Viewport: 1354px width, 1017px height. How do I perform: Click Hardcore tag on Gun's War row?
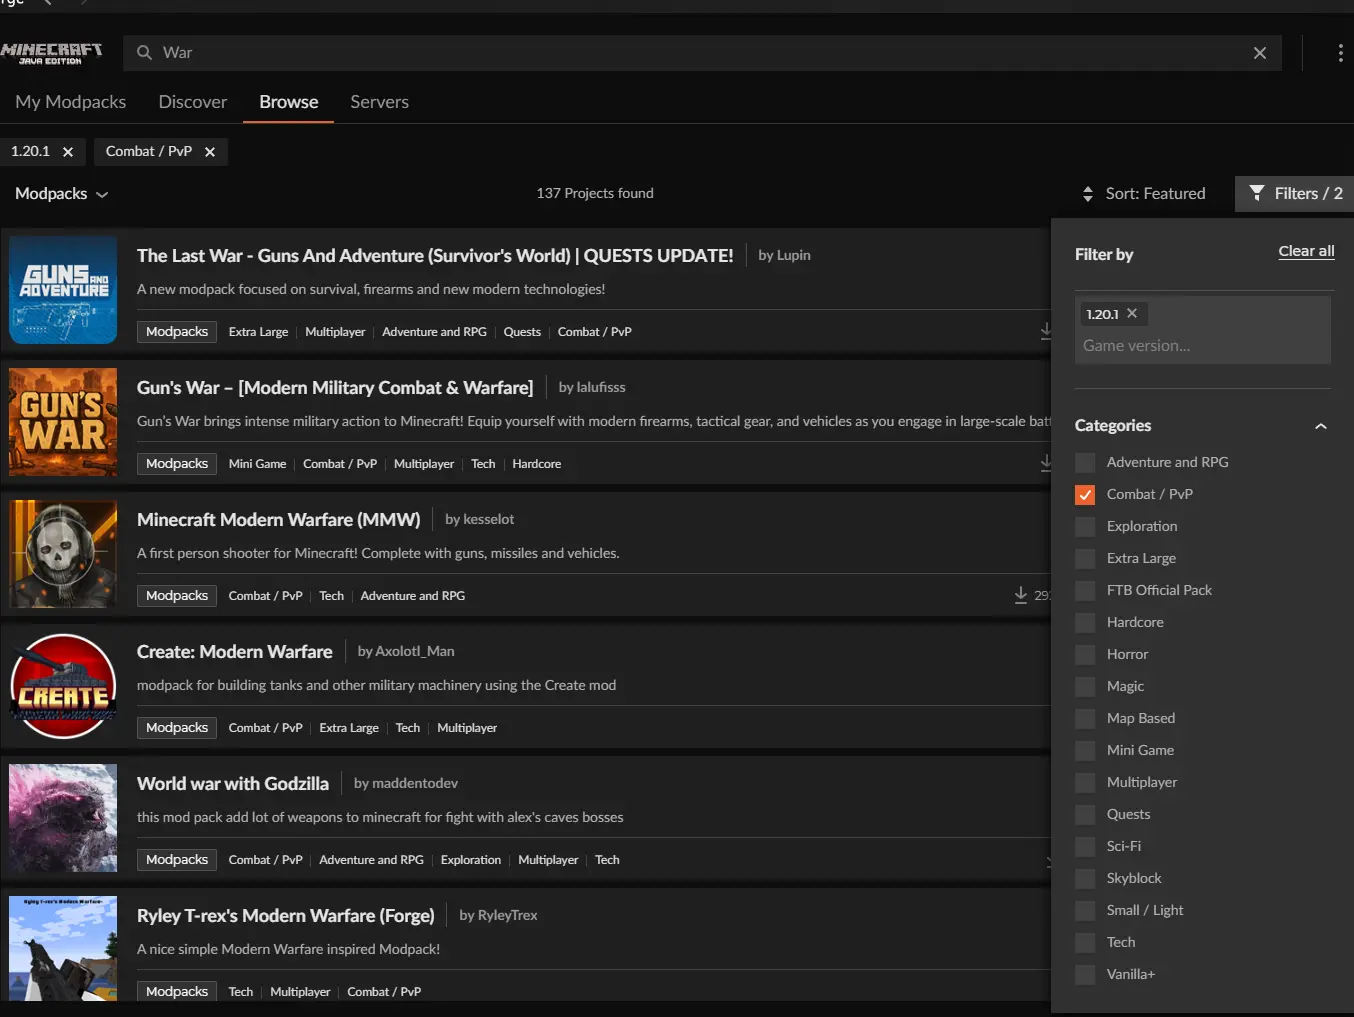pos(537,464)
